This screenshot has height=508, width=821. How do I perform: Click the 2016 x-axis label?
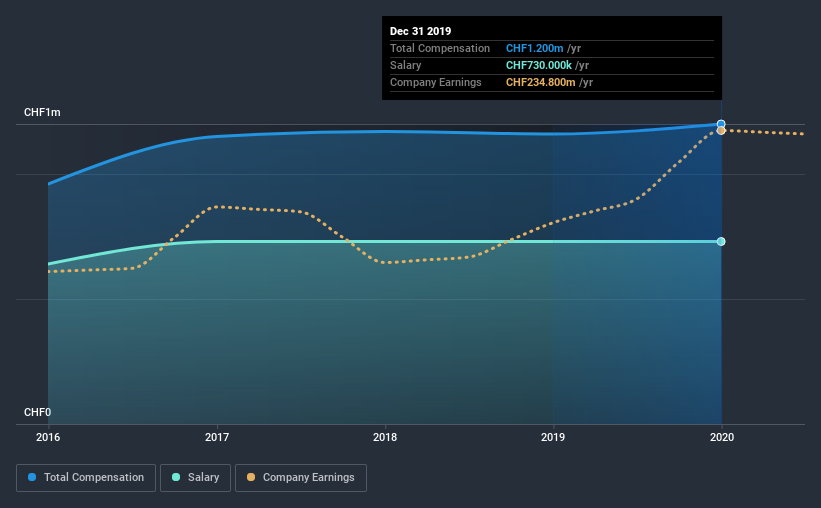(48, 437)
